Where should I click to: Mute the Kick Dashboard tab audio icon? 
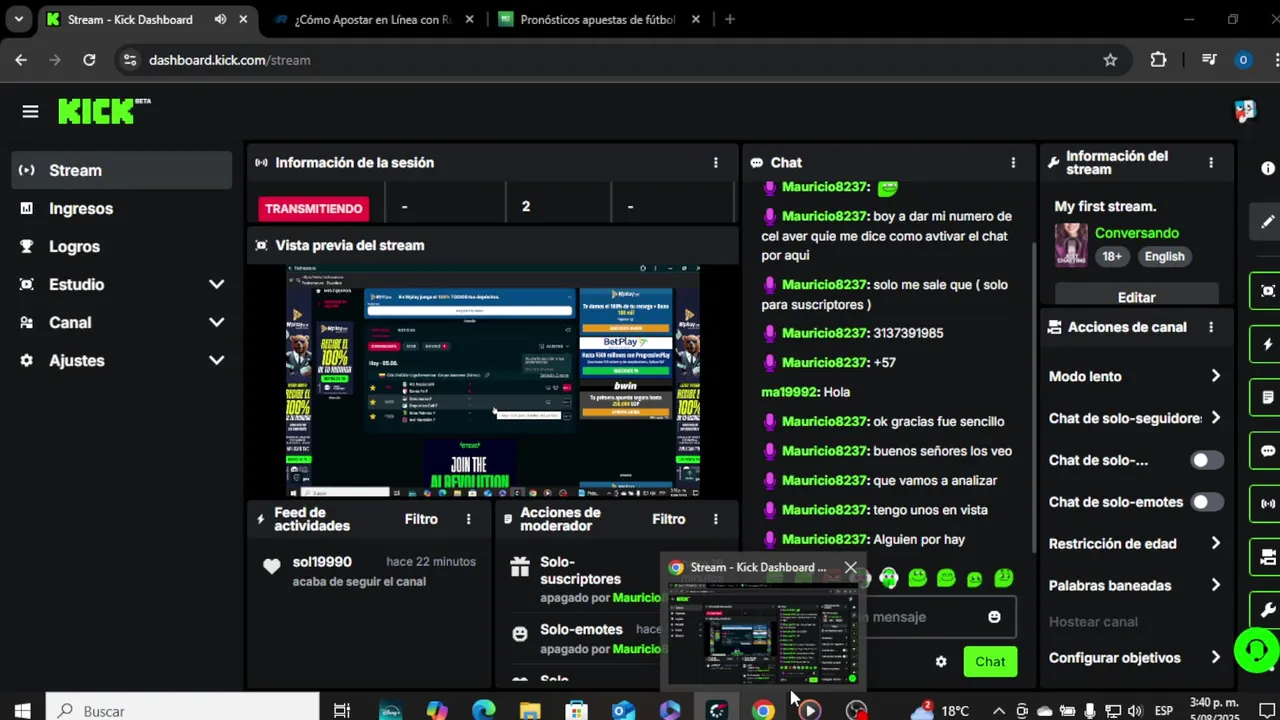(x=220, y=19)
